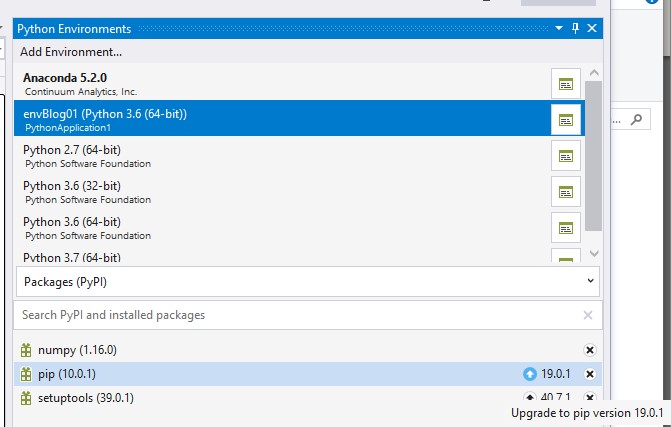This screenshot has height=427, width=671.
Task: Uninstall the pip package with its X icon
Action: (589, 374)
